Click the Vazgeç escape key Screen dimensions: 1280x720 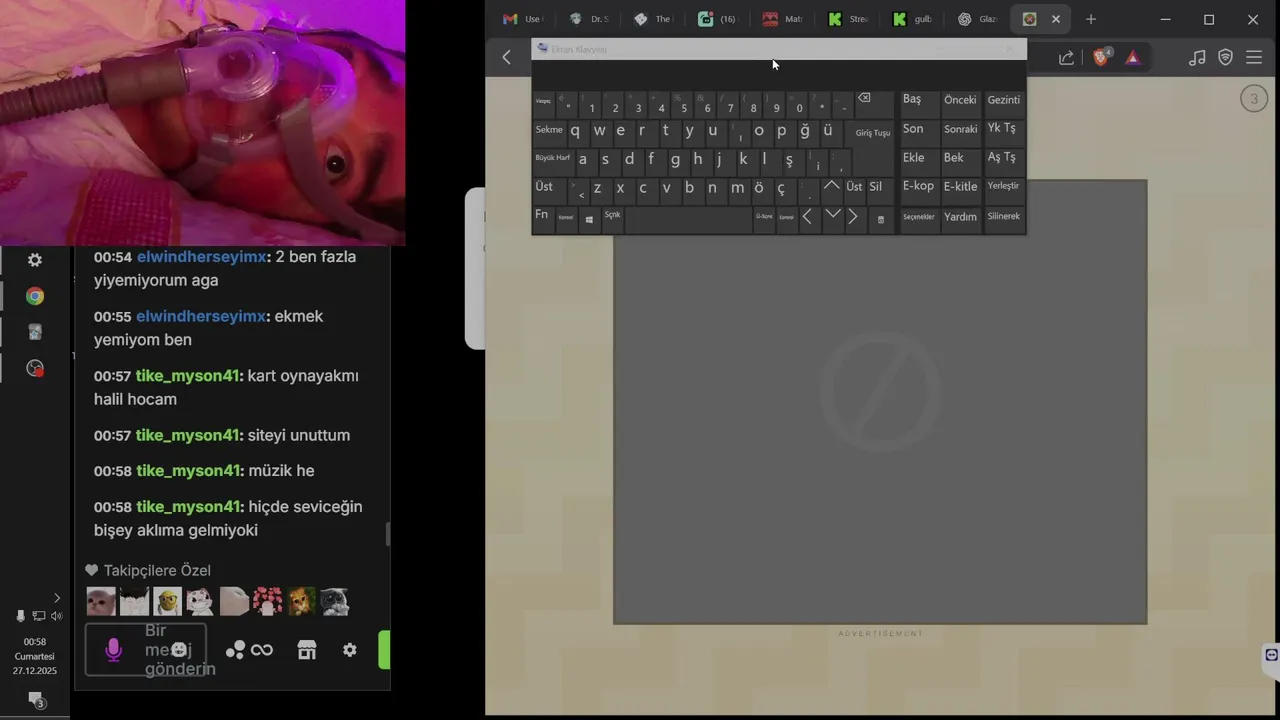tap(543, 103)
